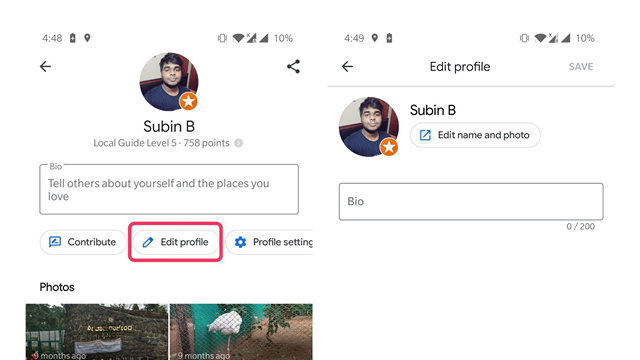
Task: Open the stone wall photo thumbnail
Action: coord(97,331)
